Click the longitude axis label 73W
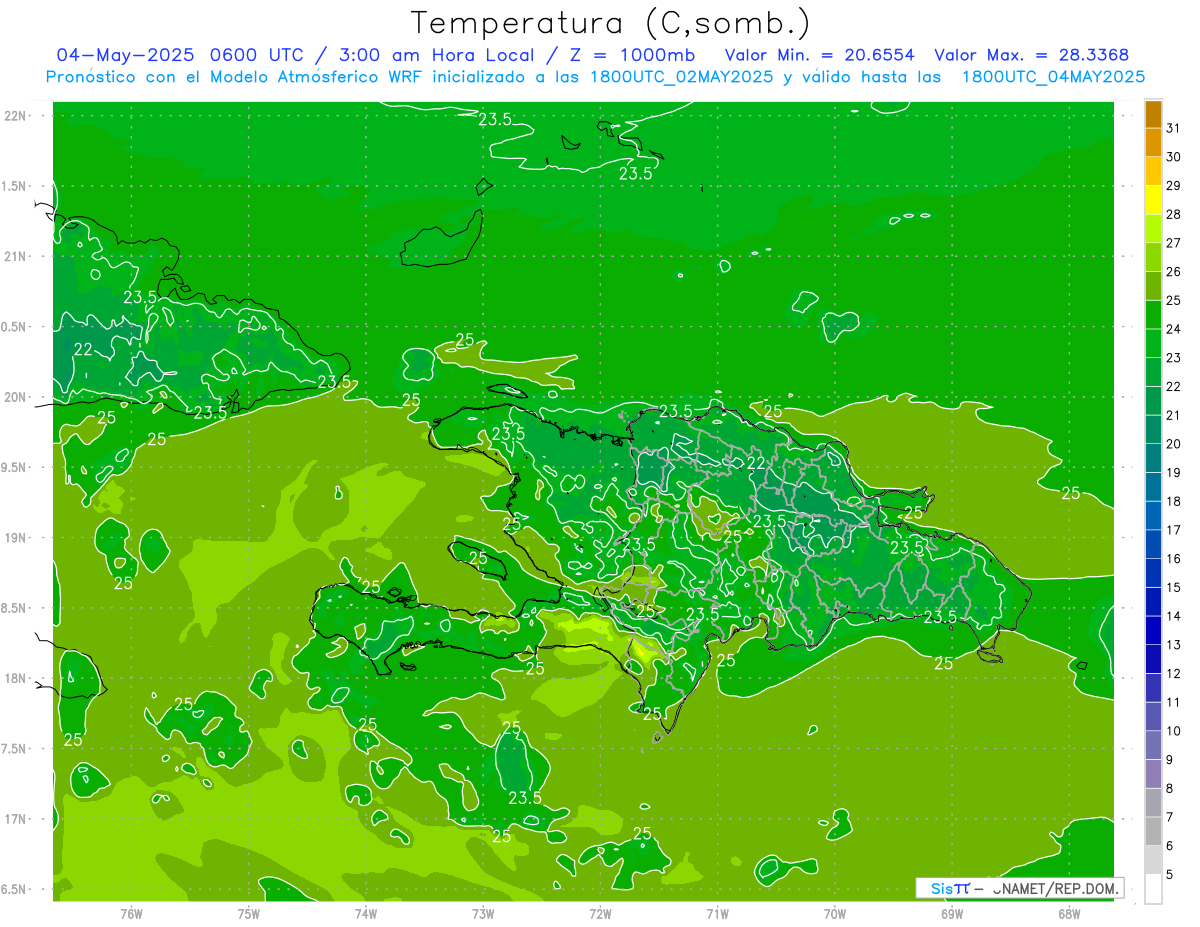 [x=483, y=913]
